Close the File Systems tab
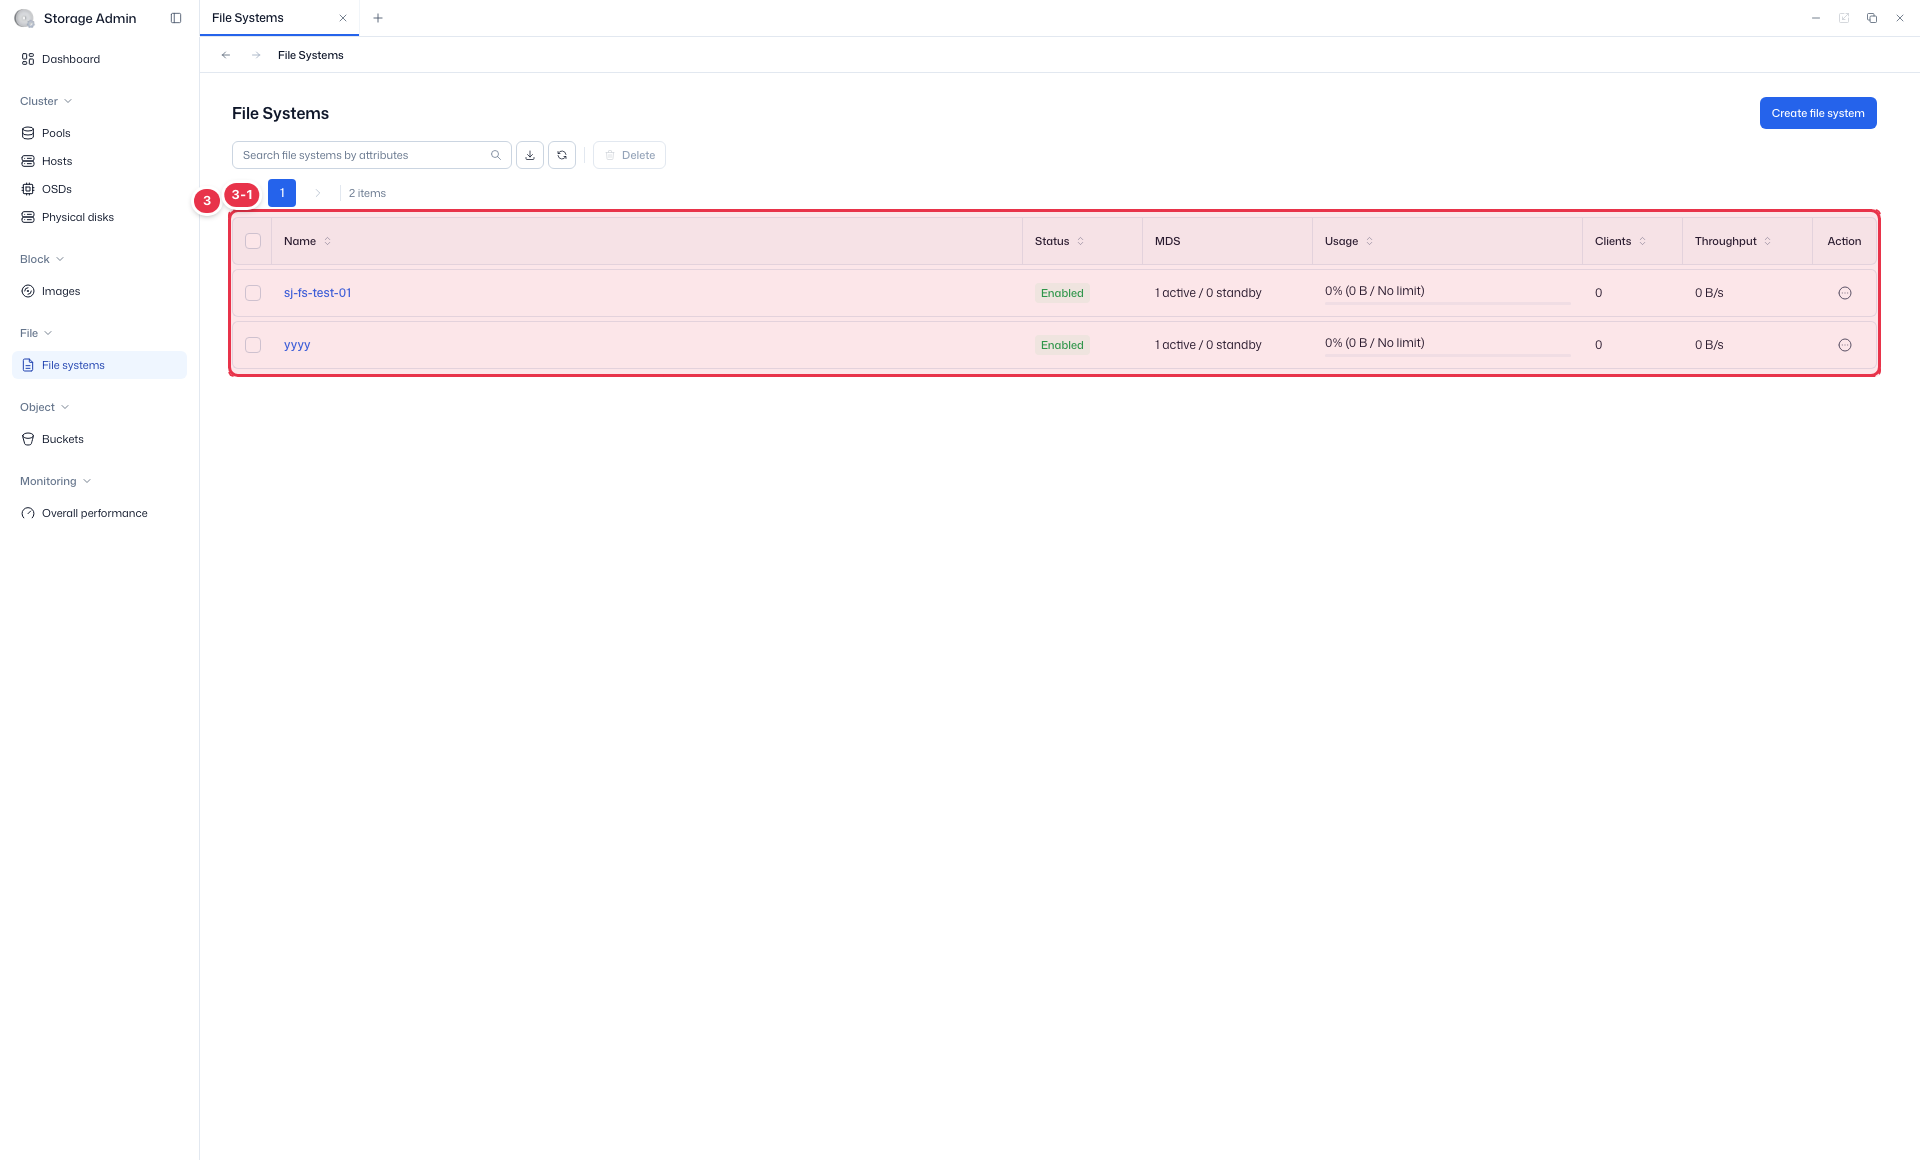The width and height of the screenshot is (1920, 1160). pyautogui.click(x=343, y=18)
